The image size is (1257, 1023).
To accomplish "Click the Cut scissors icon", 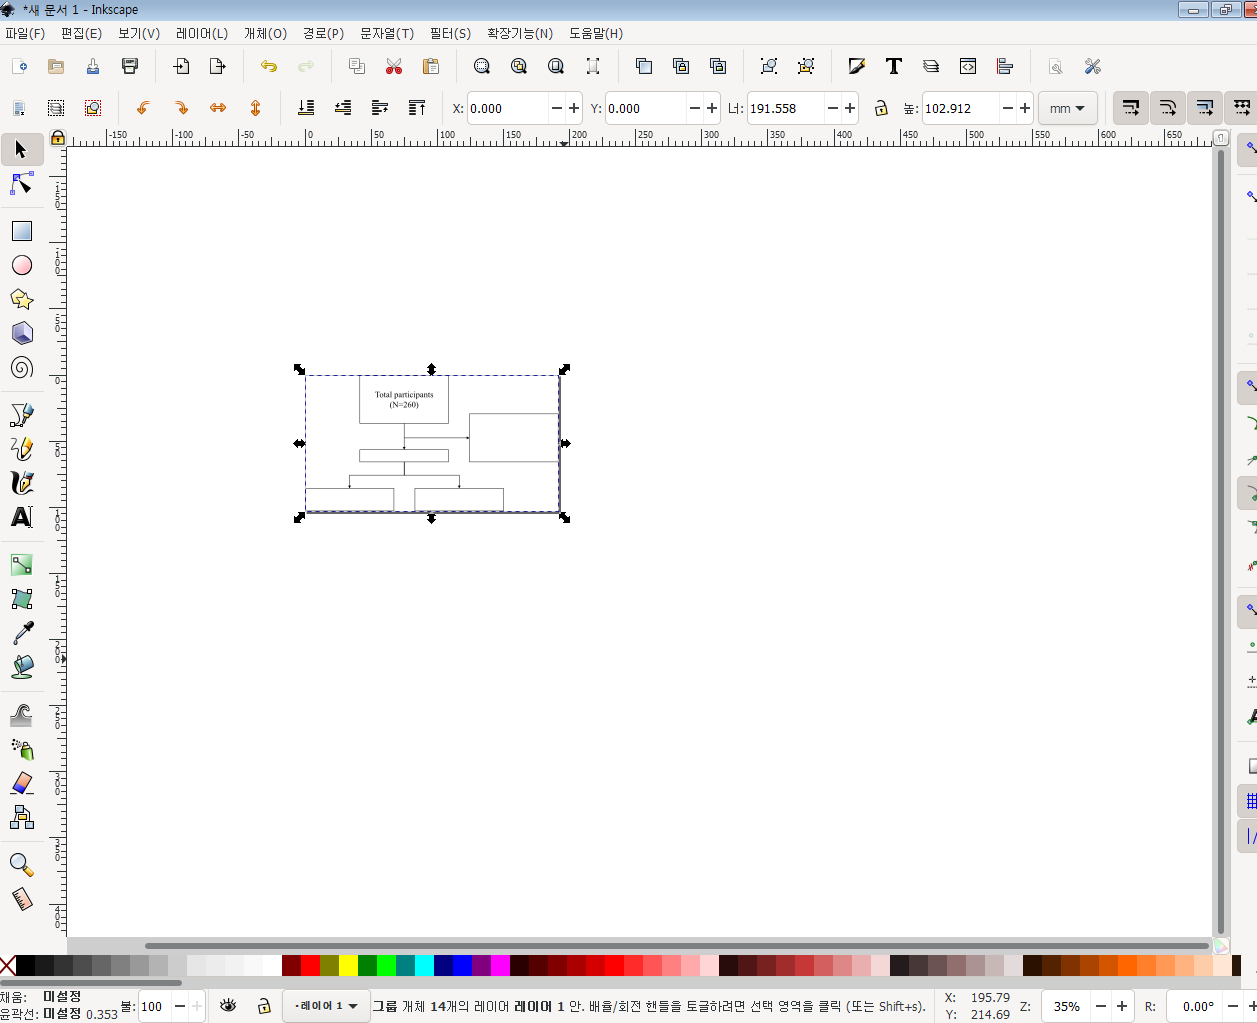I will click(394, 66).
